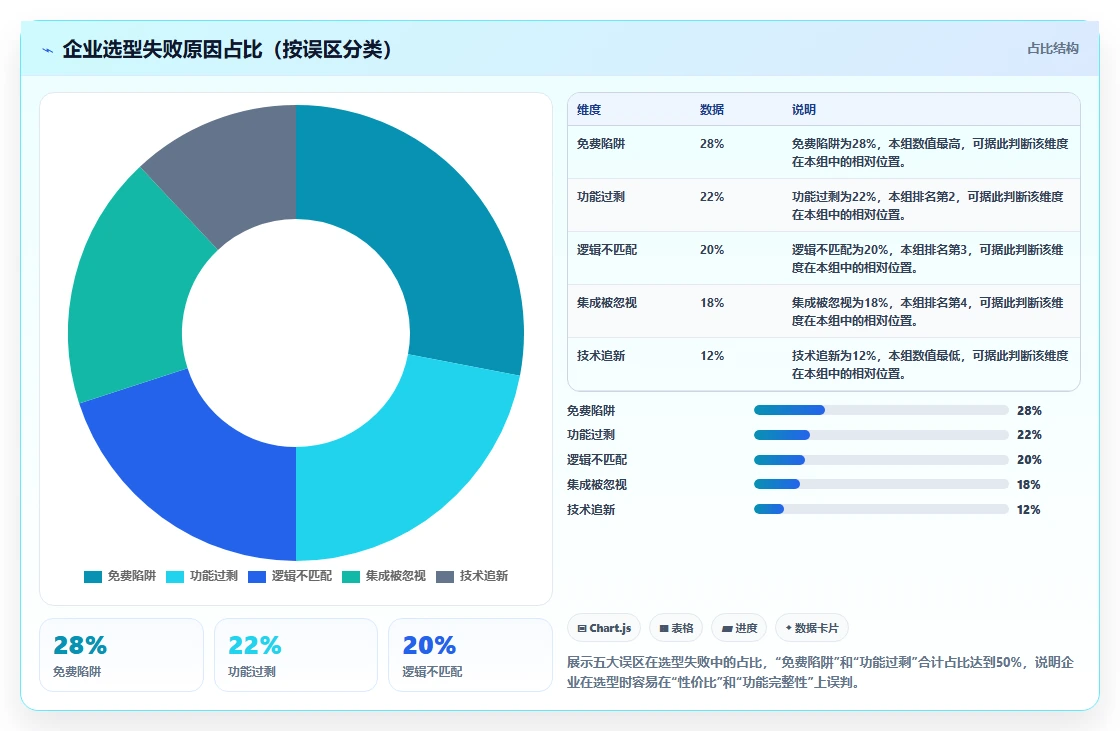Viewport: 1120px width, 731px height.
Task: Click the 集成被忽视 18% progress bar
Action: (x=881, y=484)
